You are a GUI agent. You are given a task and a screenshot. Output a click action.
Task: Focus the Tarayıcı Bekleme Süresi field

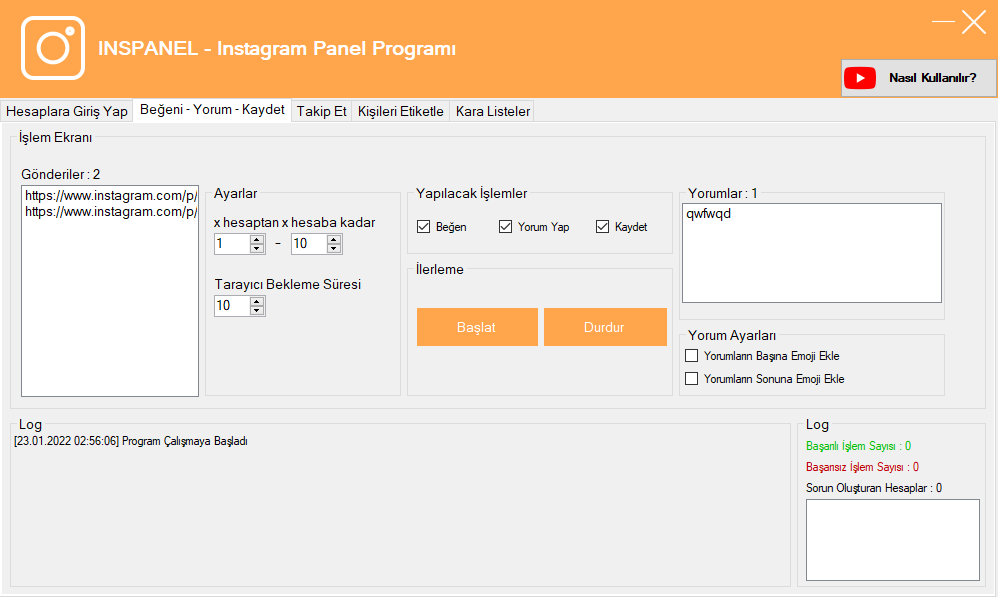click(232, 306)
